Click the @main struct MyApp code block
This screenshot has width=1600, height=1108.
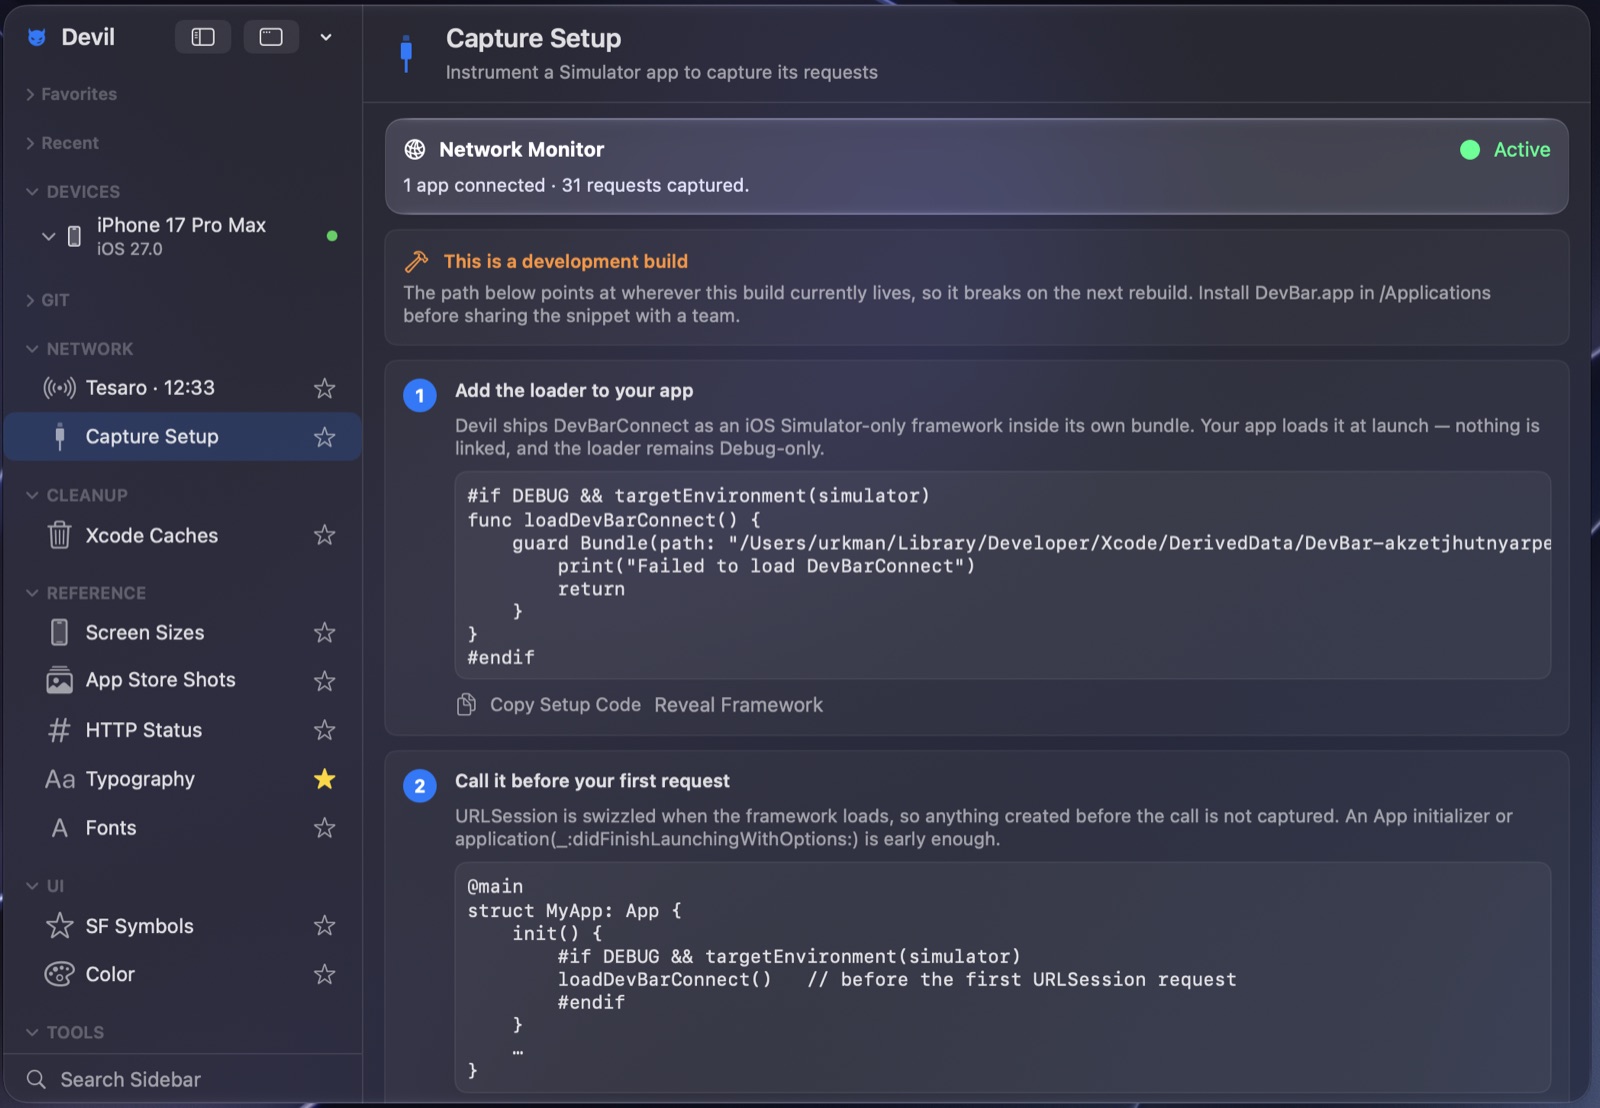1002,977
